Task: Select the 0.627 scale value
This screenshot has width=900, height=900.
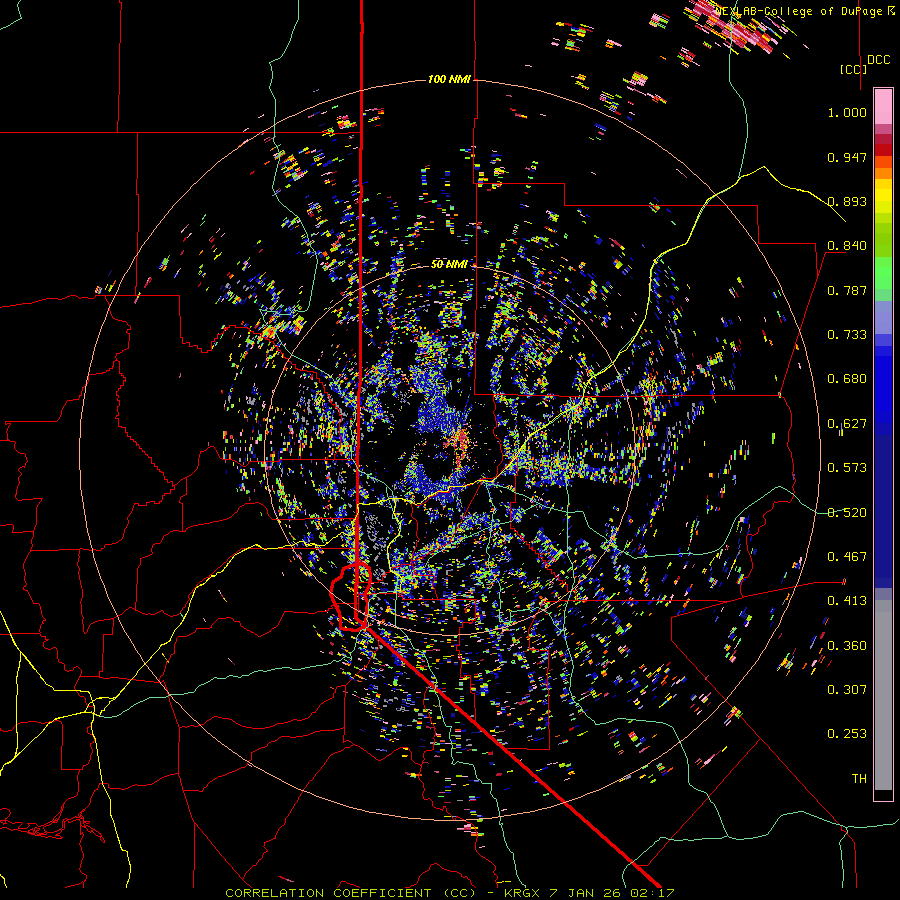Action: click(847, 424)
